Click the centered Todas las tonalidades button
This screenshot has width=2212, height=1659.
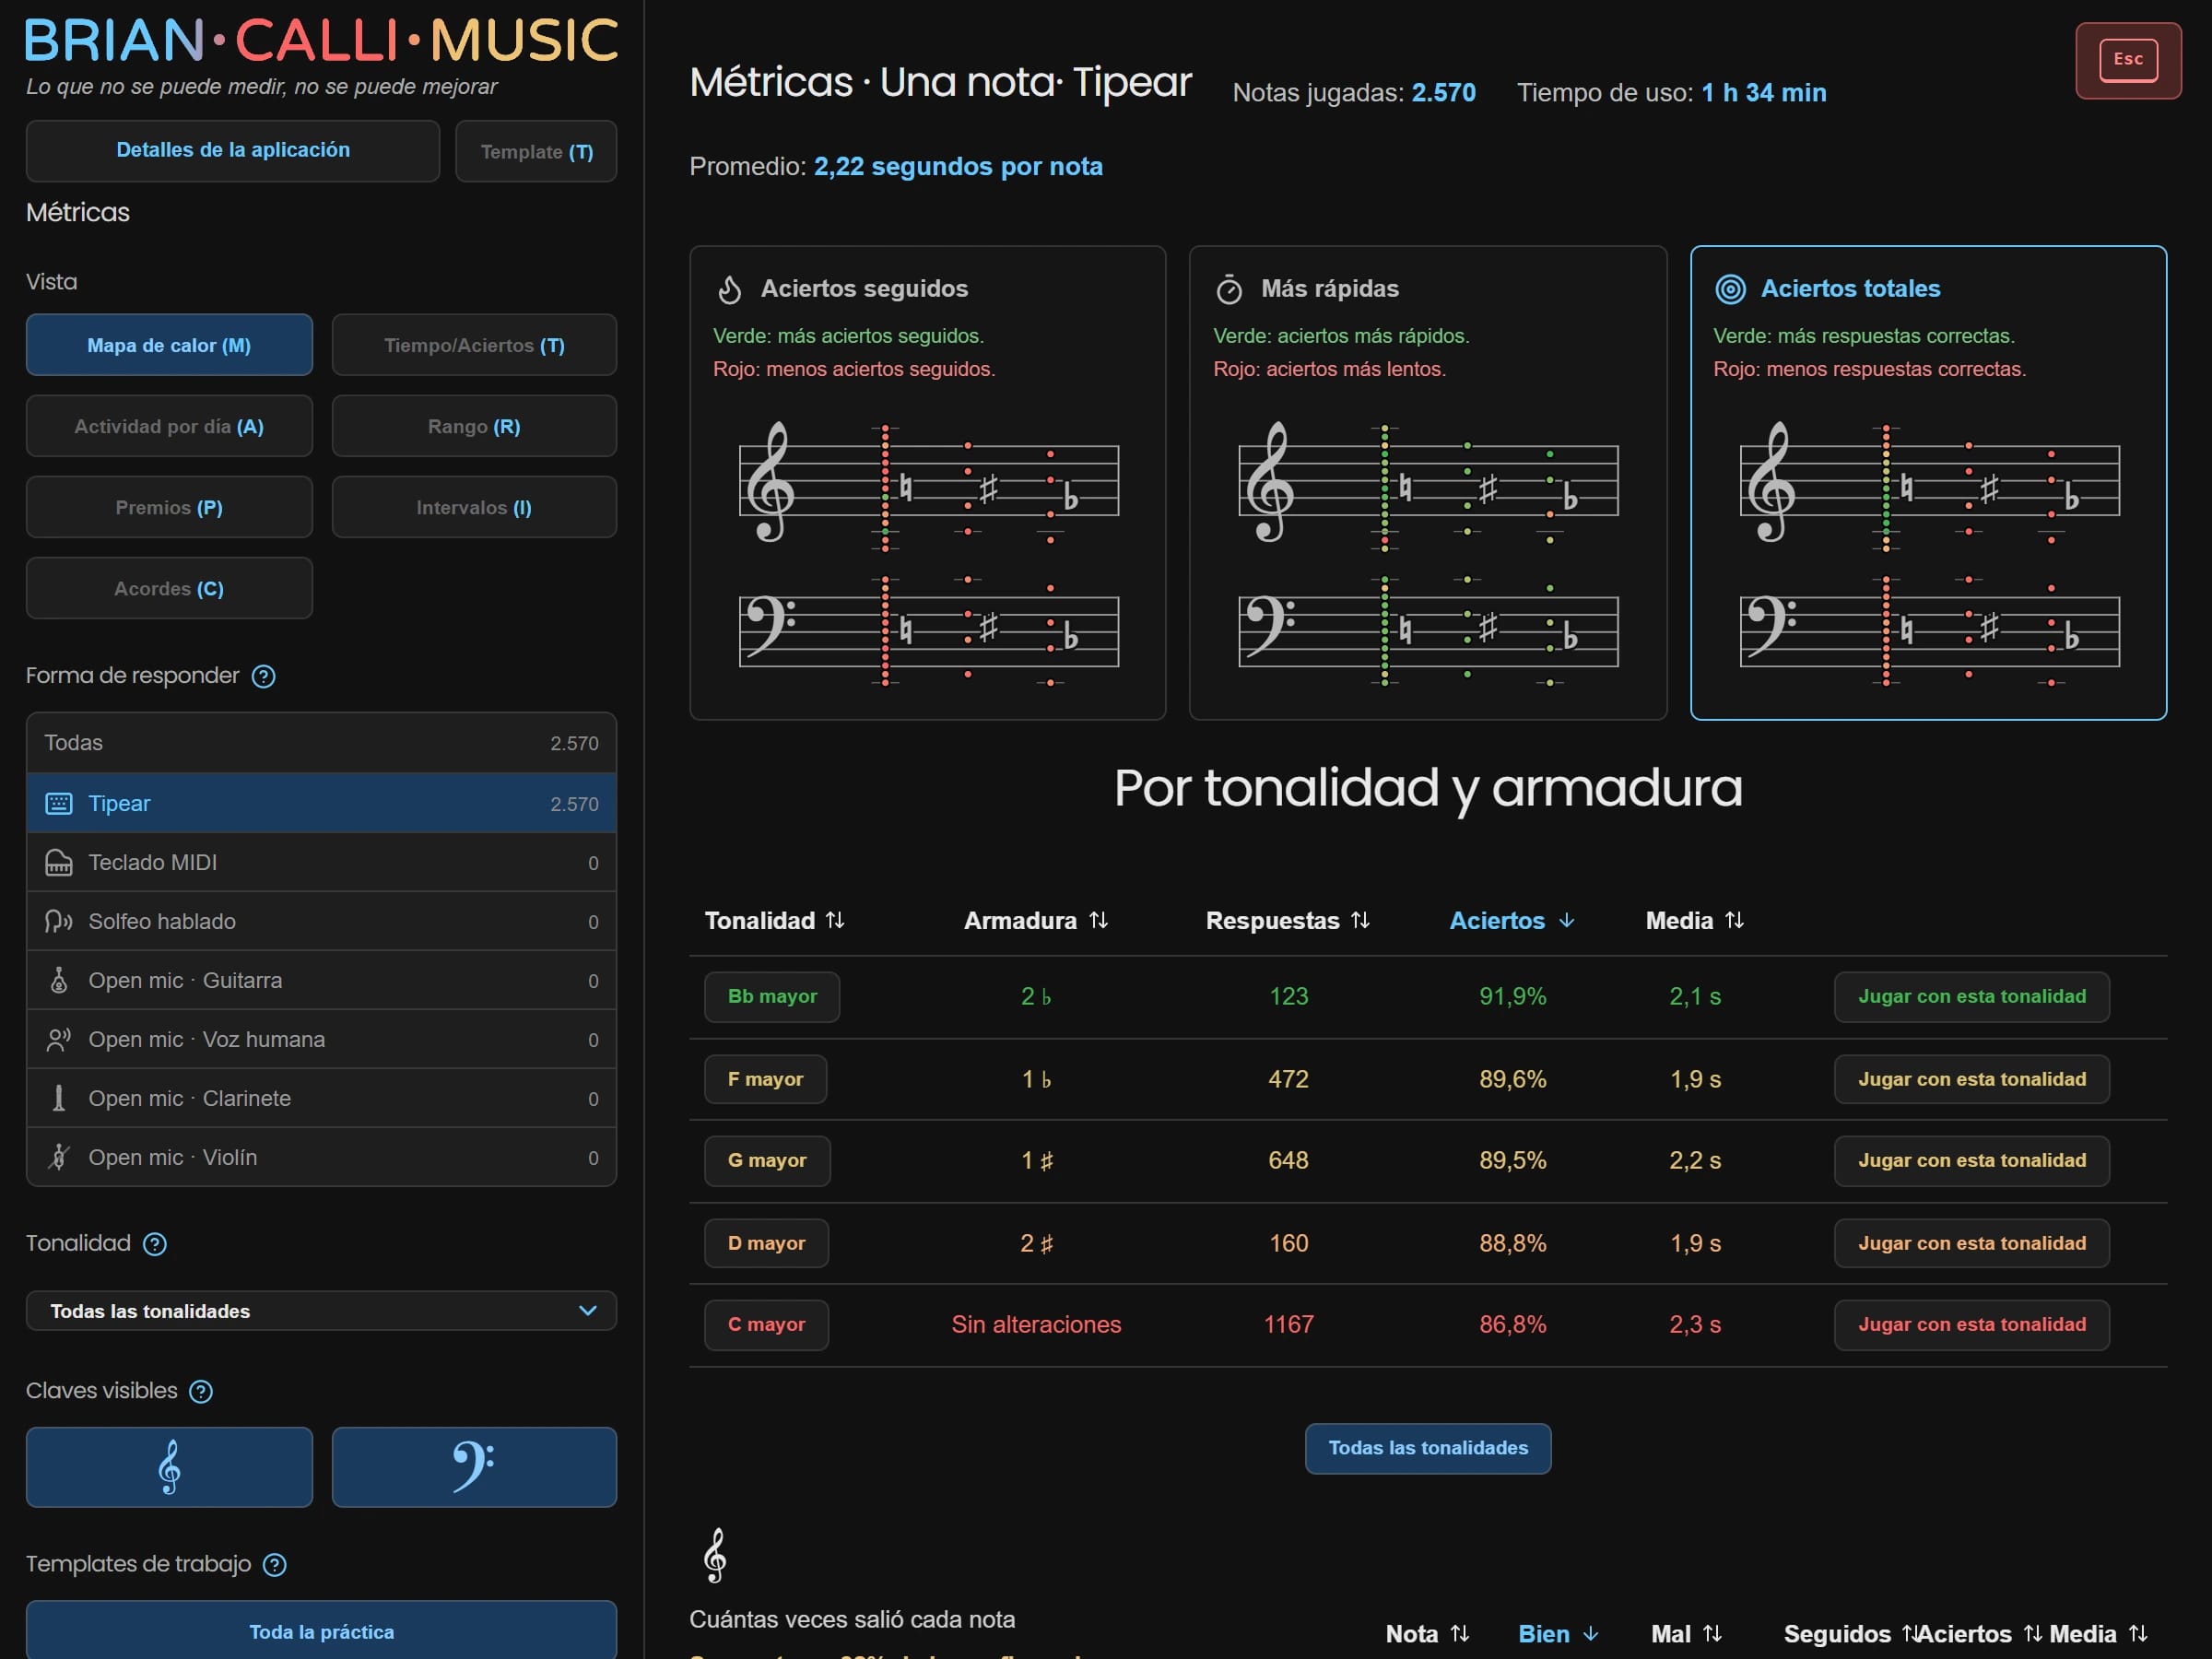(x=1428, y=1449)
